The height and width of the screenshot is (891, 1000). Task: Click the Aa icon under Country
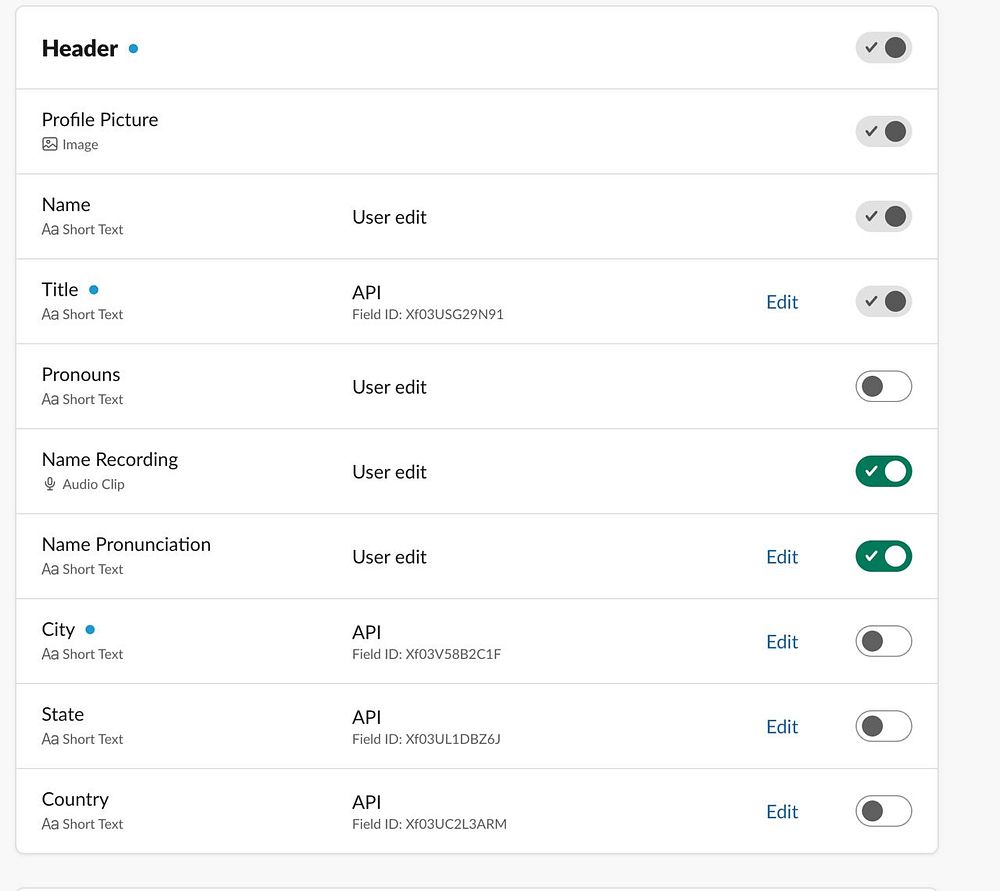50,825
